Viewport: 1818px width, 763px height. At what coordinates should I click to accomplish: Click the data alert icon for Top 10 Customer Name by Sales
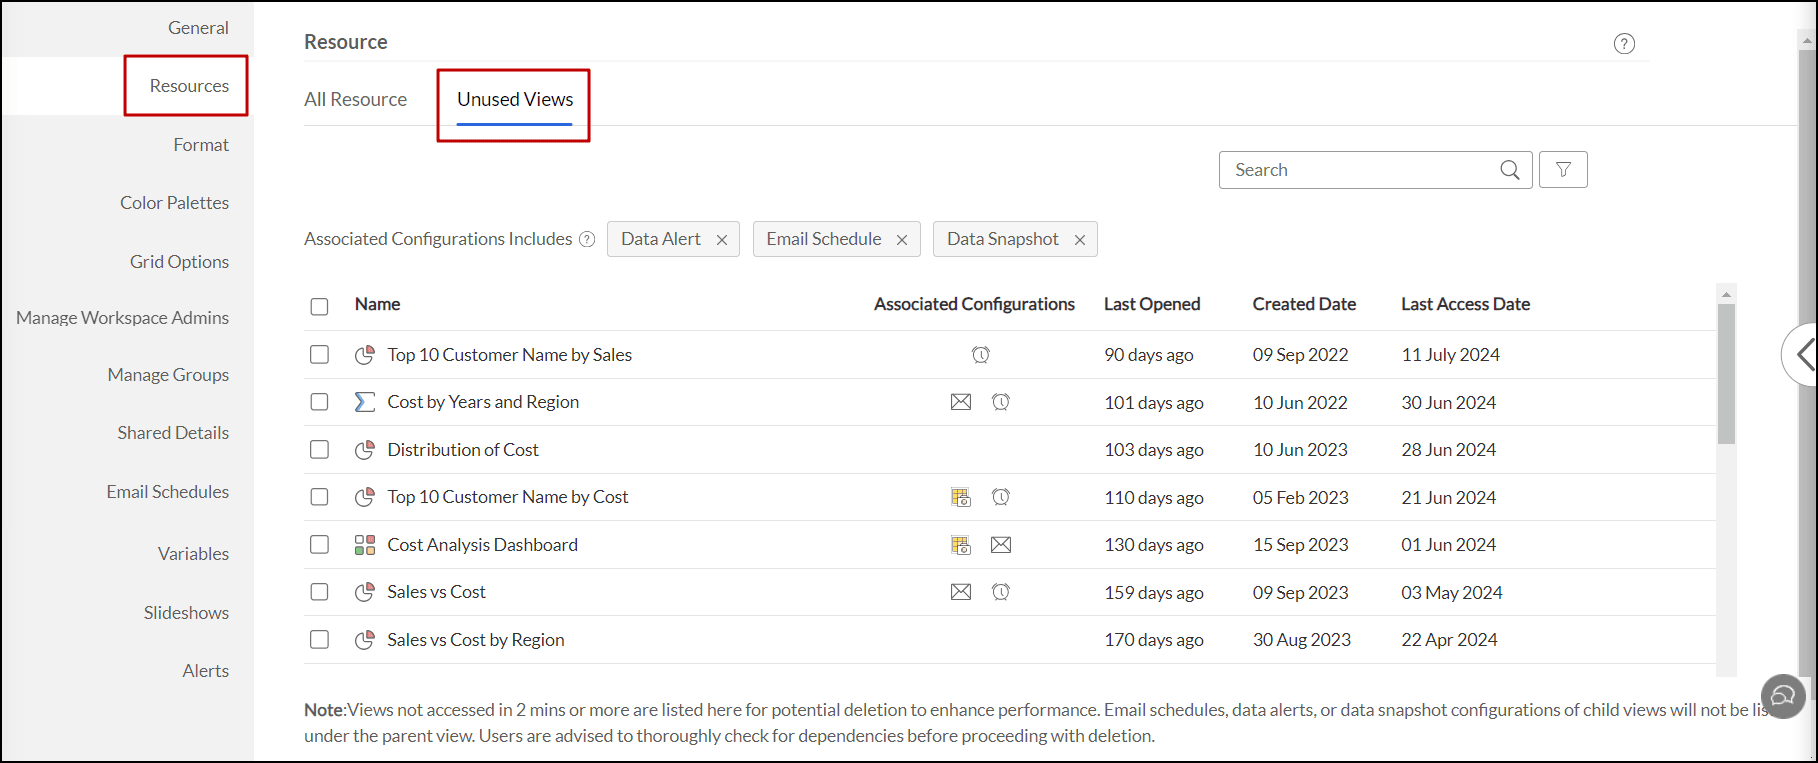tap(981, 355)
